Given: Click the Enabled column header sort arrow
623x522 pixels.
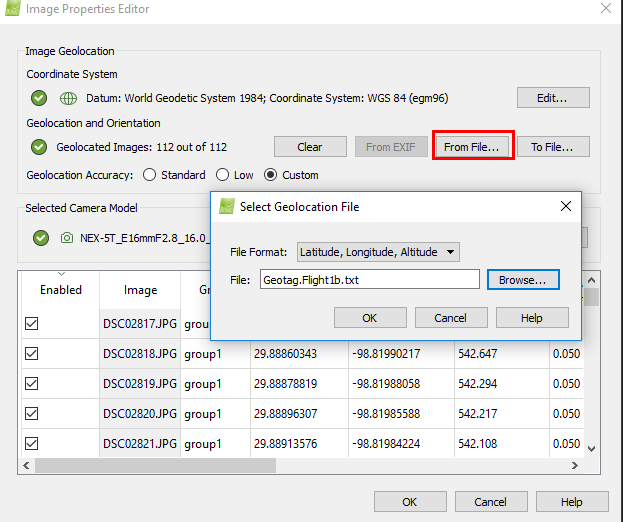Looking at the screenshot, I should [61, 273].
